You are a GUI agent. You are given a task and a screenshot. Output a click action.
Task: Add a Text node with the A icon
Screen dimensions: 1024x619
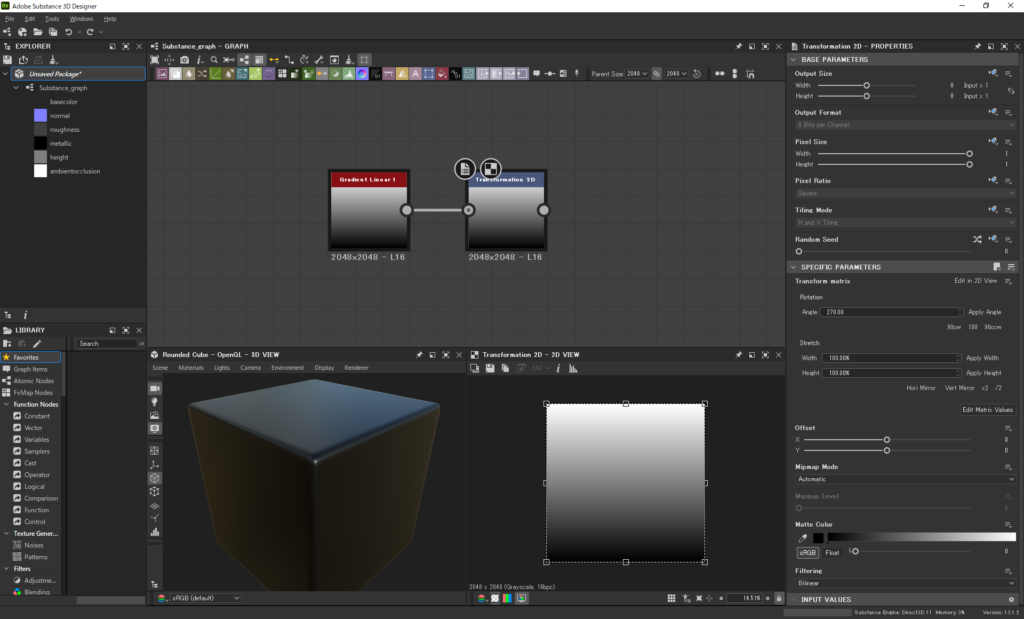click(415, 74)
